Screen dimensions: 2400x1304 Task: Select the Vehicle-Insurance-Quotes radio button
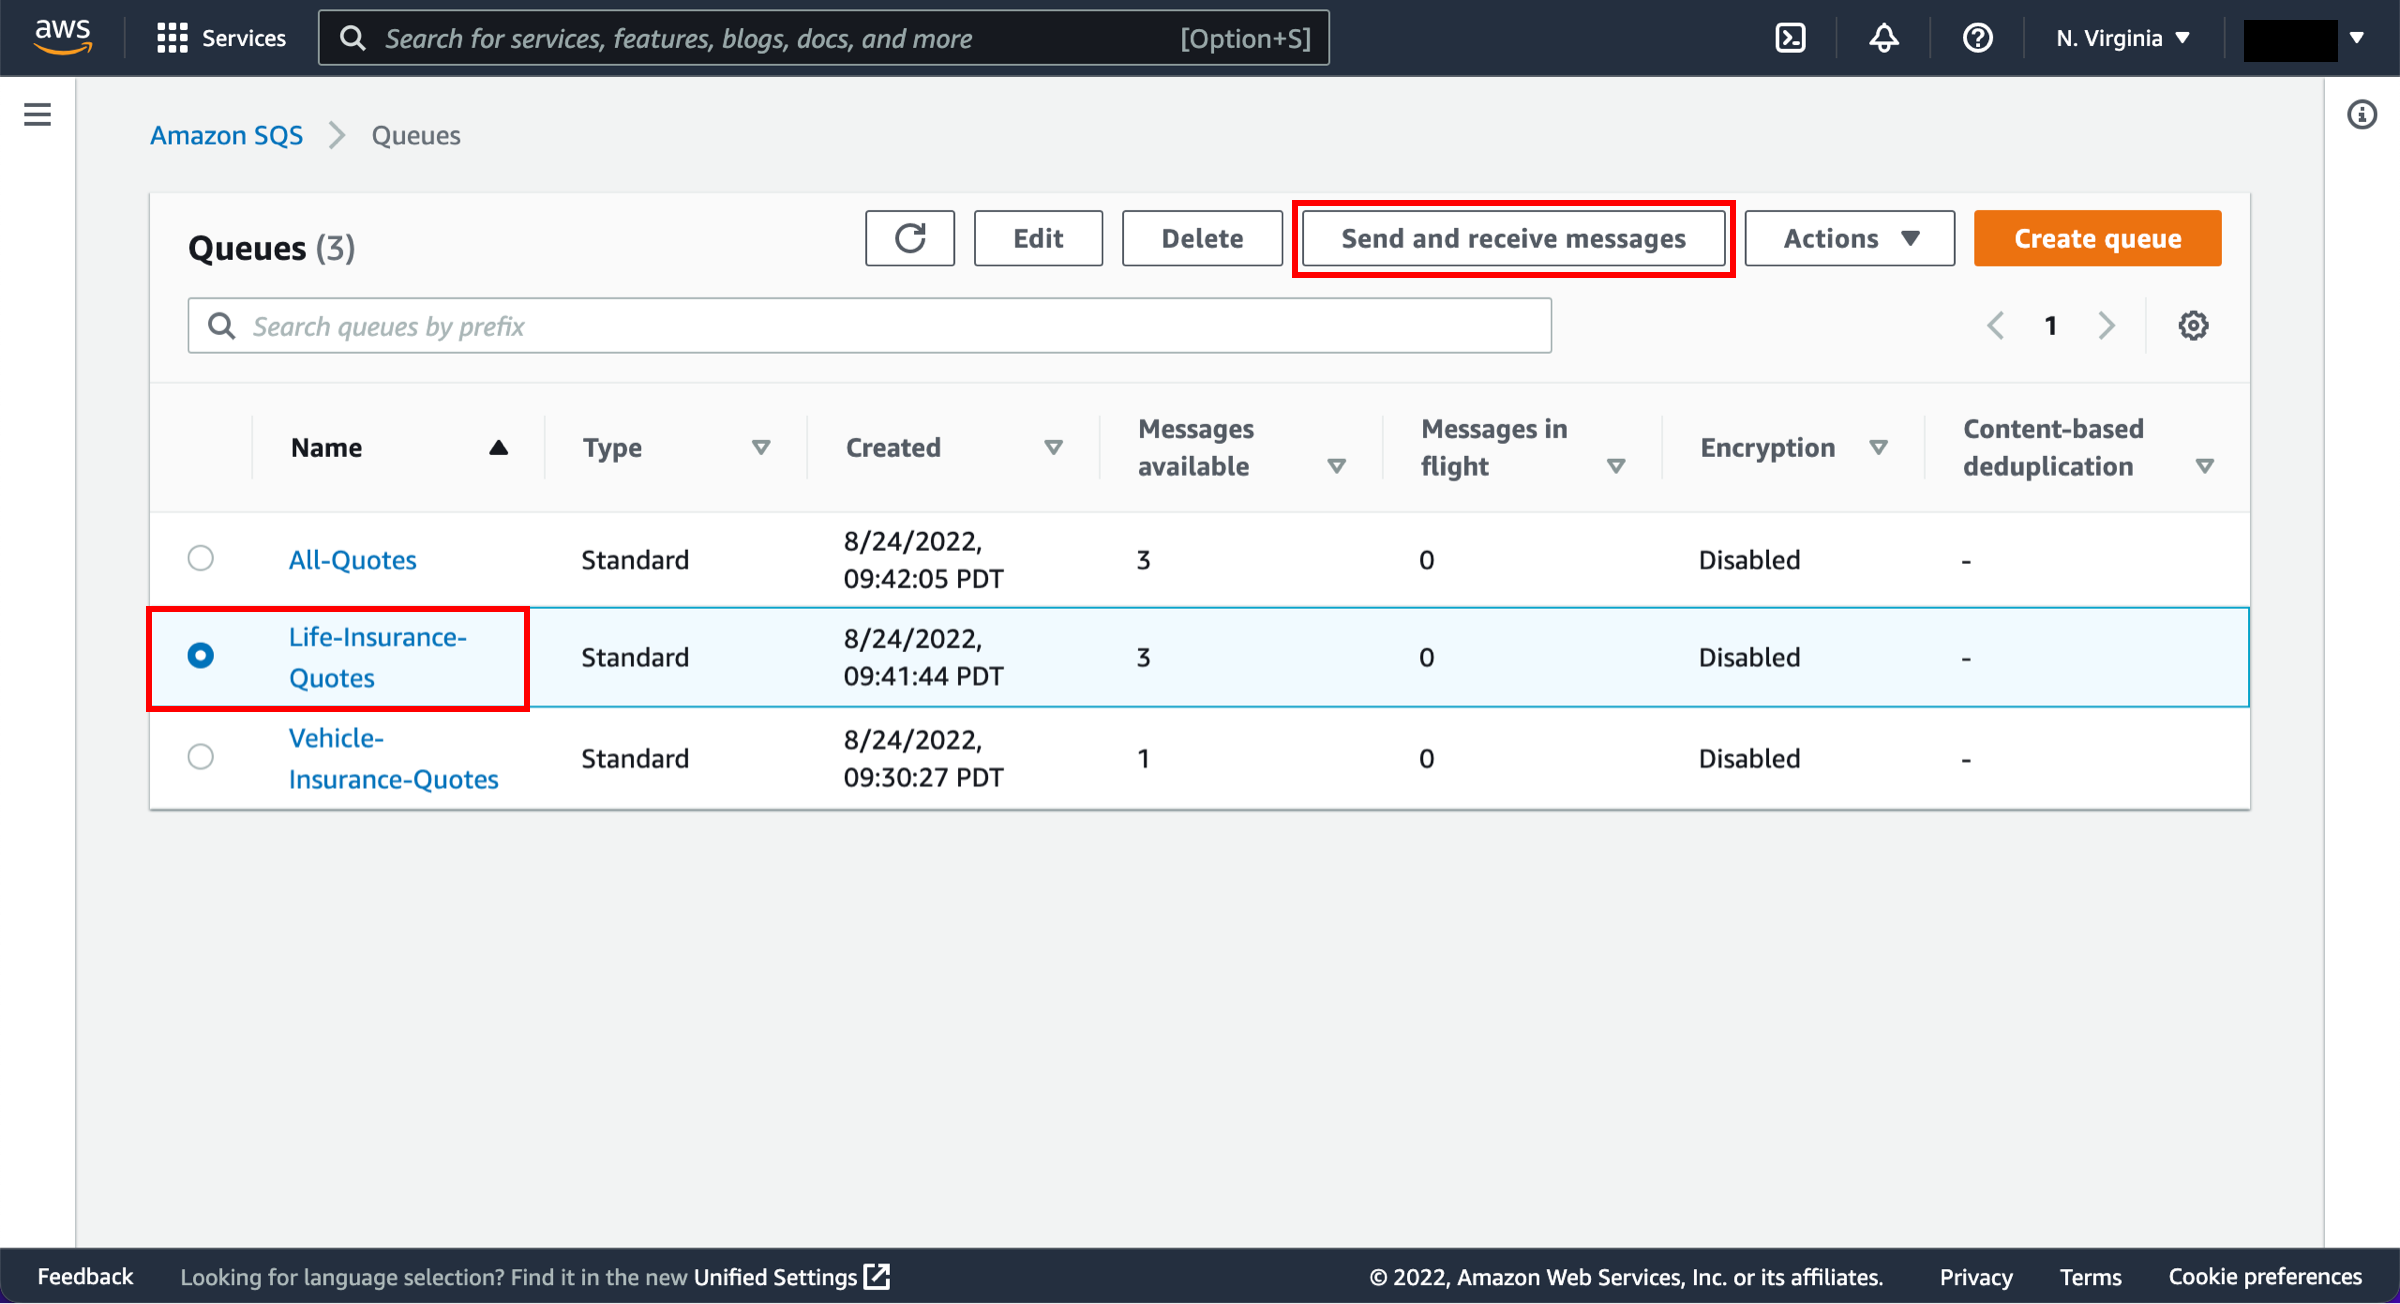point(201,755)
